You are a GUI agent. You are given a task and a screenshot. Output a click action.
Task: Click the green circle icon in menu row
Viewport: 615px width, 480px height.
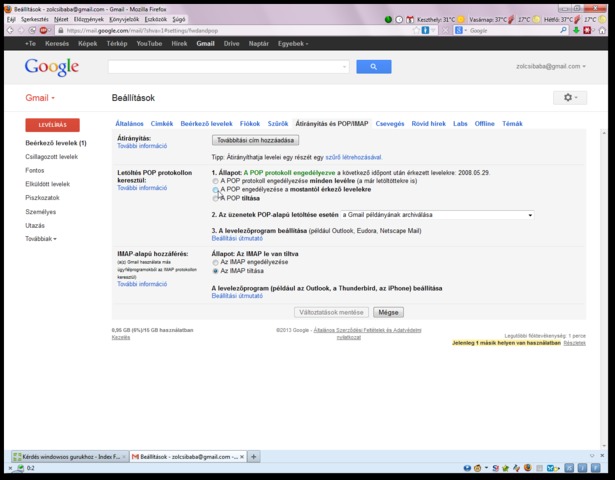point(388,19)
